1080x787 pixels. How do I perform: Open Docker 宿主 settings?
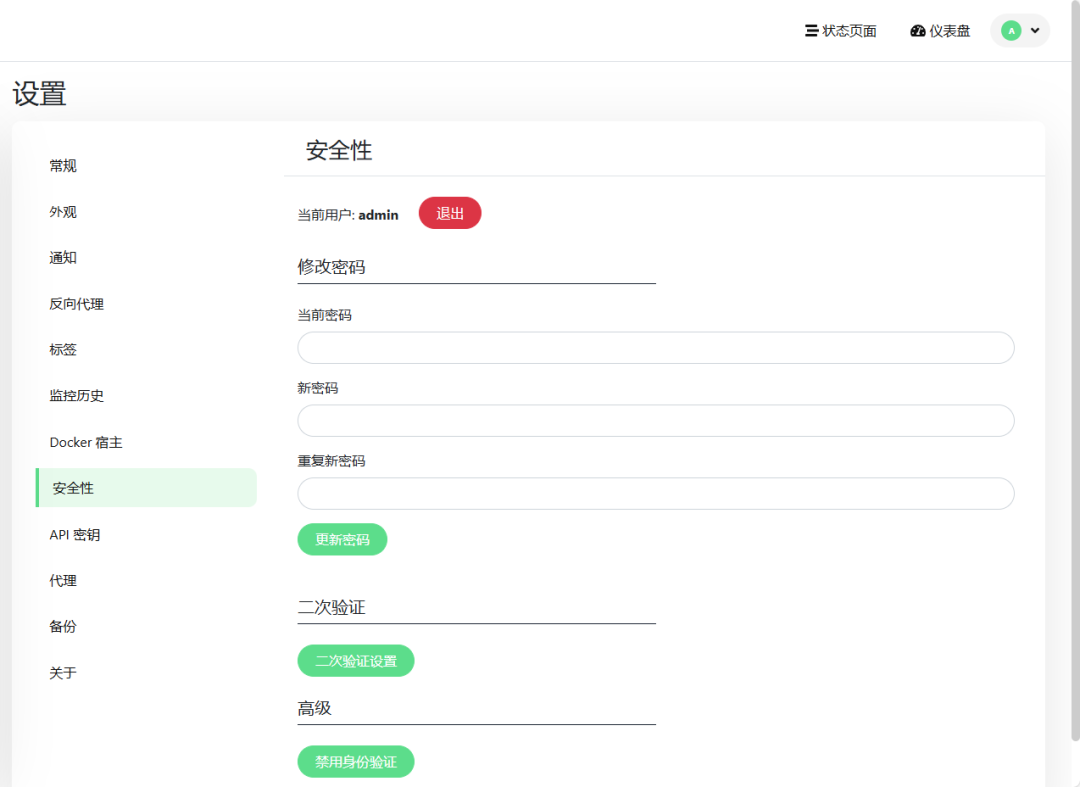pos(86,442)
